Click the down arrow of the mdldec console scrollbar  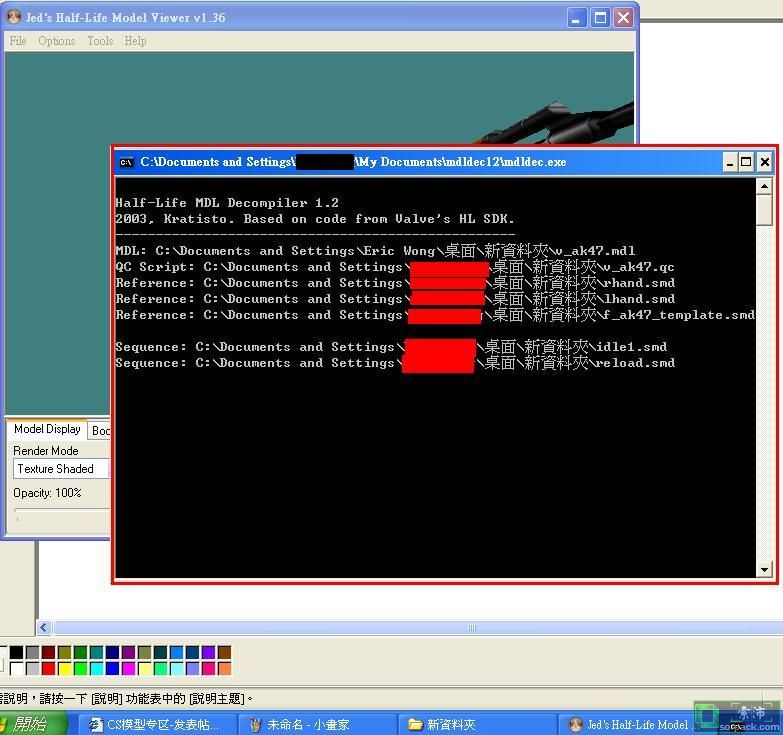pos(764,570)
